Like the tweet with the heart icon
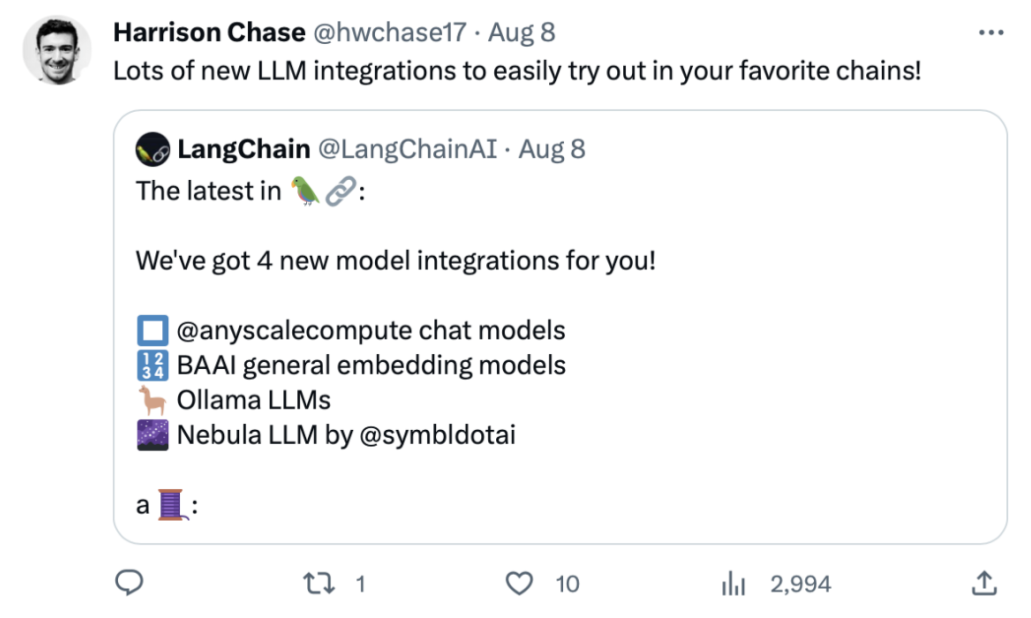This screenshot has width=1031, height=618. click(x=519, y=583)
